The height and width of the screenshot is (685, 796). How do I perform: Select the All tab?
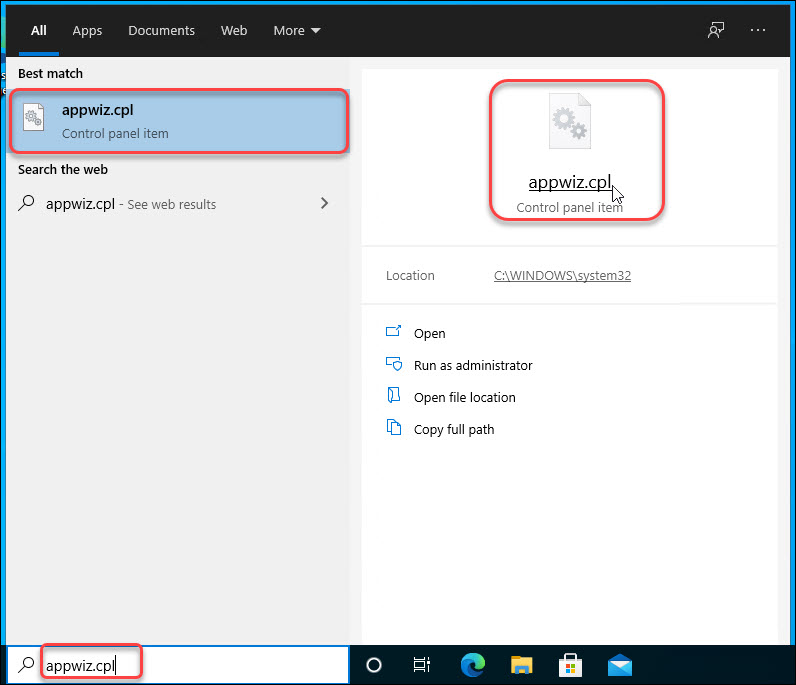point(39,31)
